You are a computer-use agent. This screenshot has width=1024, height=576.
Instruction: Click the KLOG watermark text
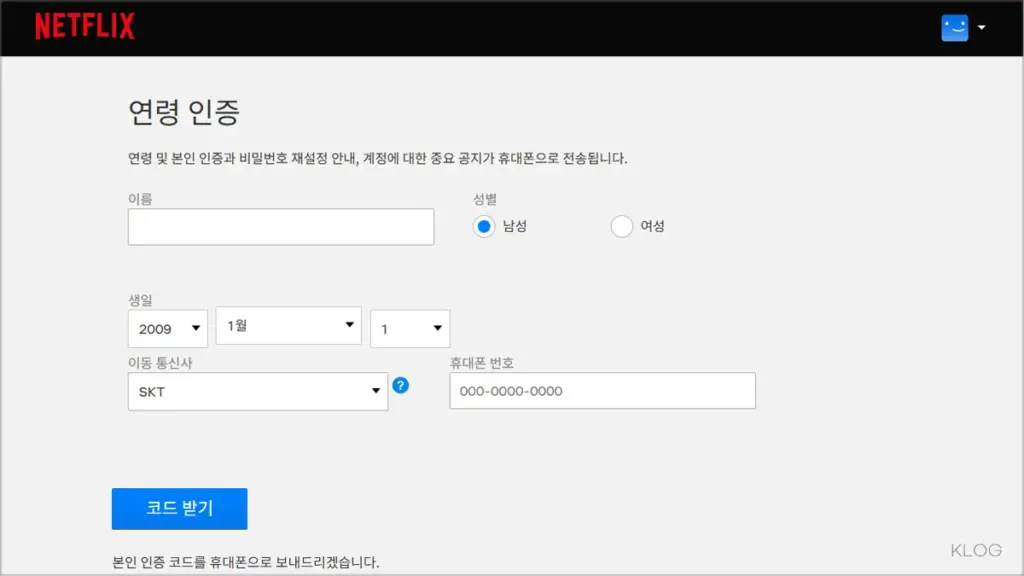(x=975, y=549)
